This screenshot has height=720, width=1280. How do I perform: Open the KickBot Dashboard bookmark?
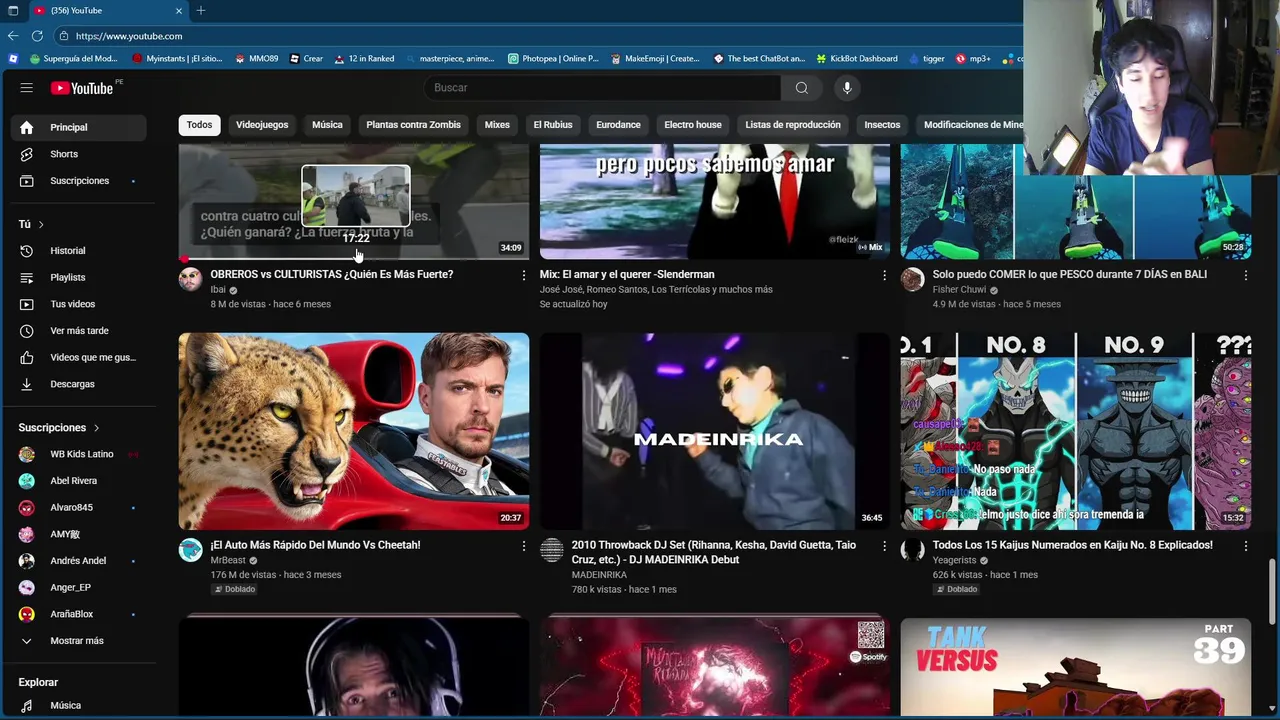pyautogui.click(x=856, y=59)
